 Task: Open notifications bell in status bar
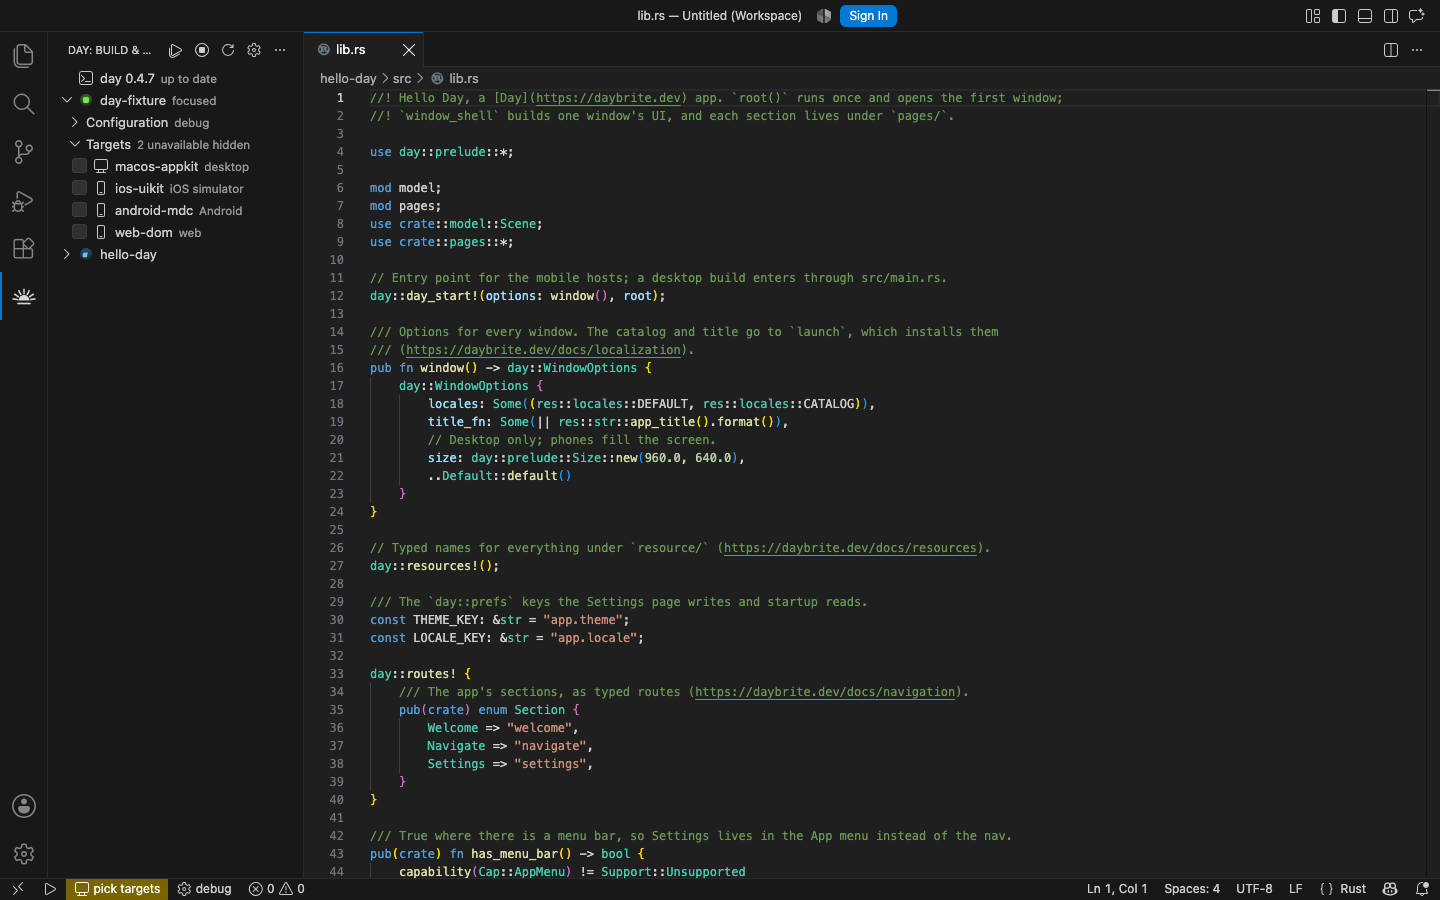[1422, 889]
